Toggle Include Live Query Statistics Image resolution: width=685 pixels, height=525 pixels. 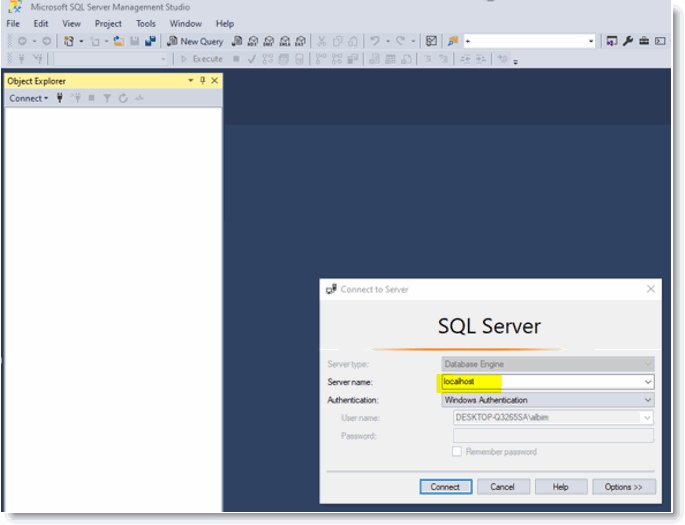[337, 59]
